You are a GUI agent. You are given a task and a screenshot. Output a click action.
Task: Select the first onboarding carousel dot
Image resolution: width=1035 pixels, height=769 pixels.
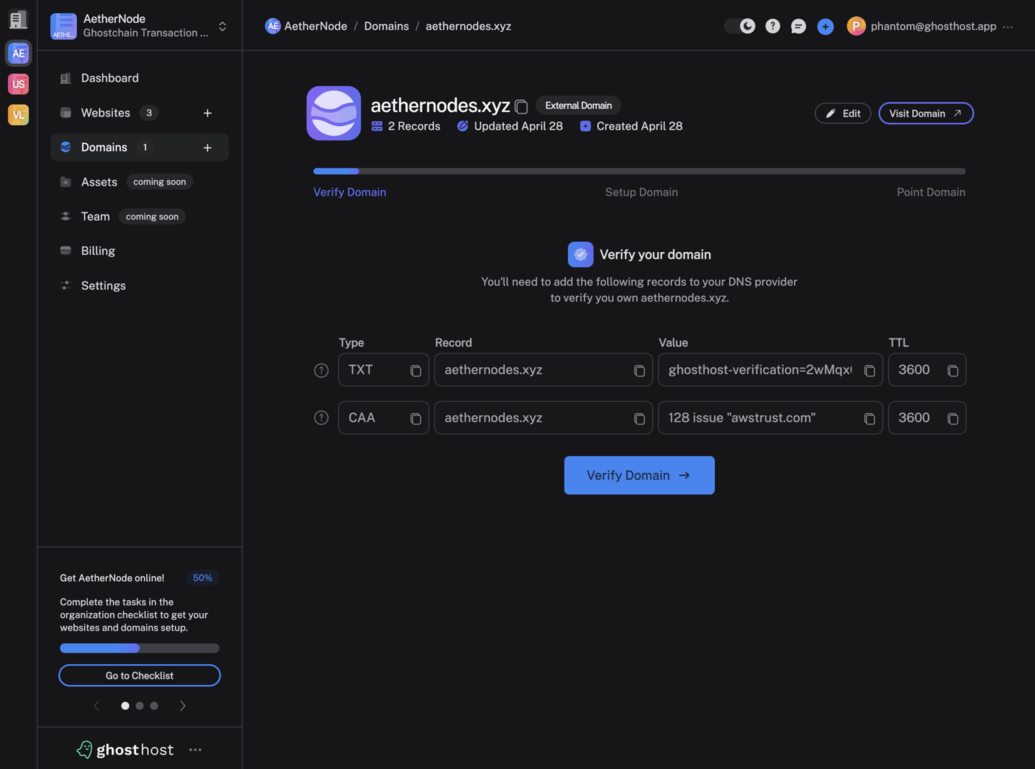pyautogui.click(x=125, y=706)
